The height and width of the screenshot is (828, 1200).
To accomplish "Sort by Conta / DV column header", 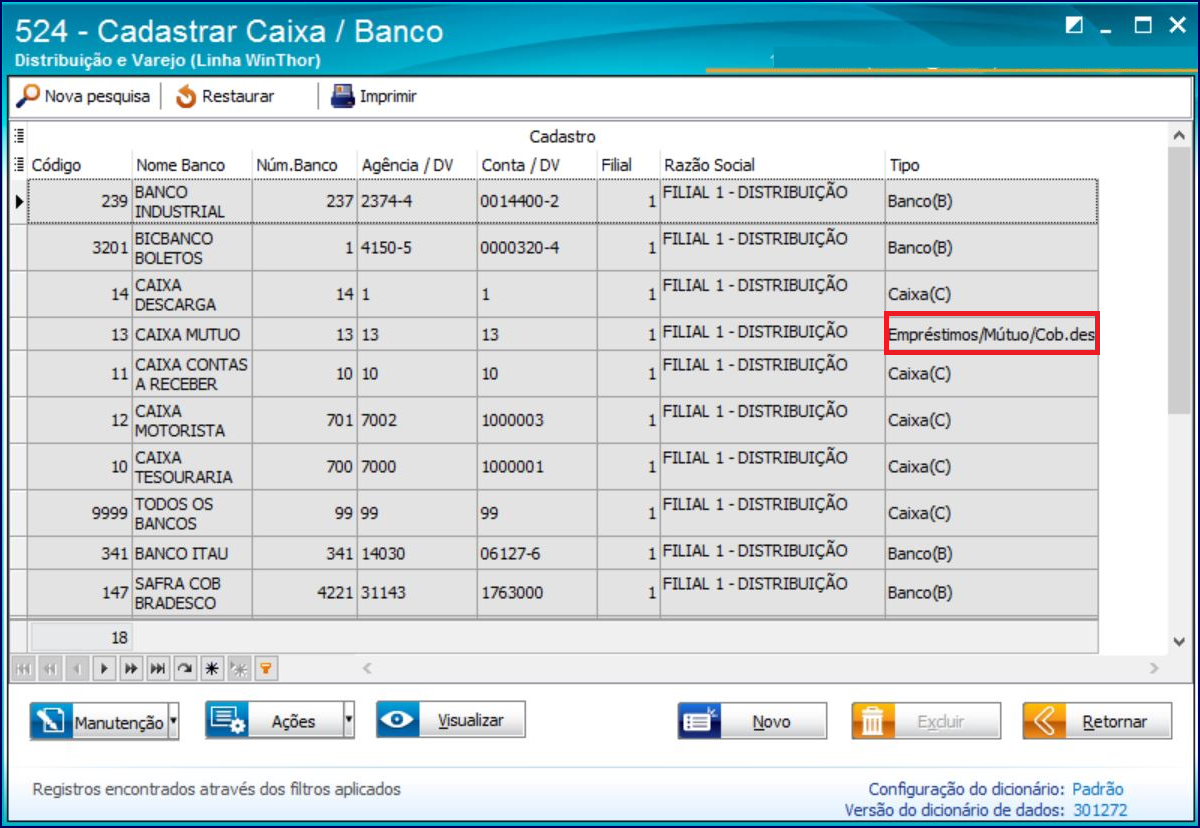I will pos(537,165).
